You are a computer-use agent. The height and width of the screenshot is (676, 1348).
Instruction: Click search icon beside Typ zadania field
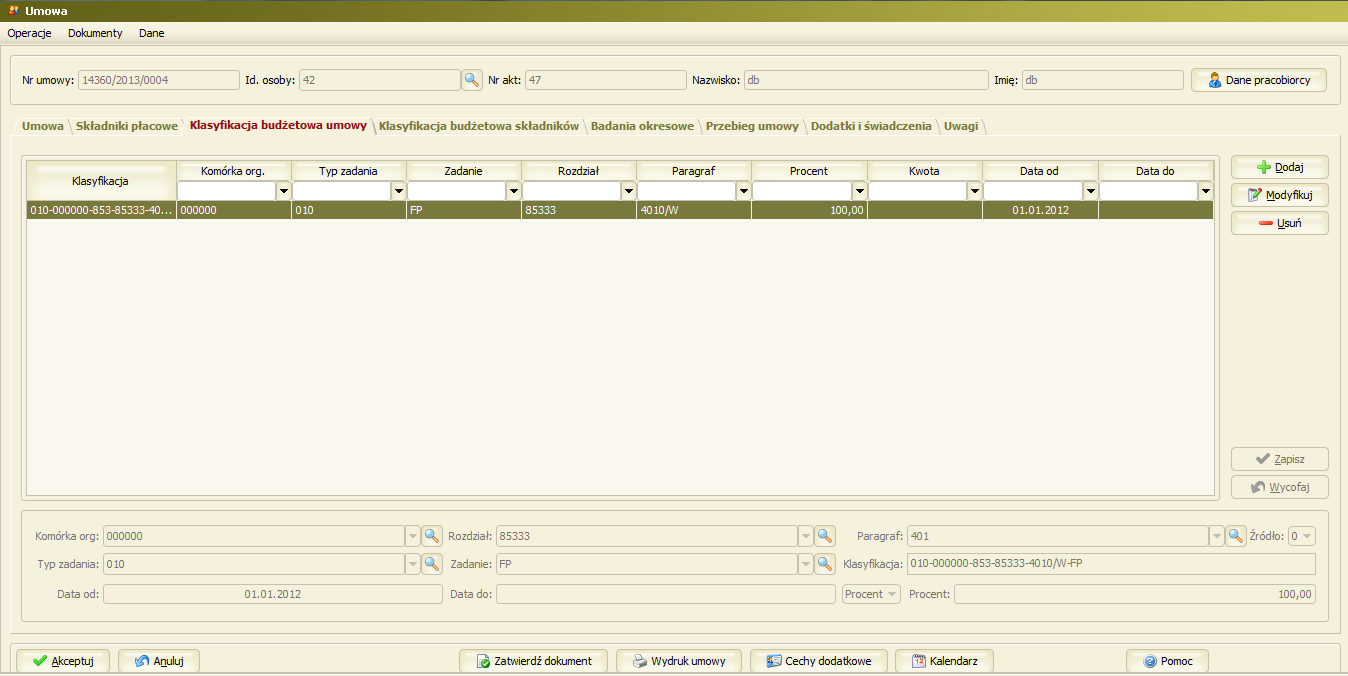pos(432,564)
